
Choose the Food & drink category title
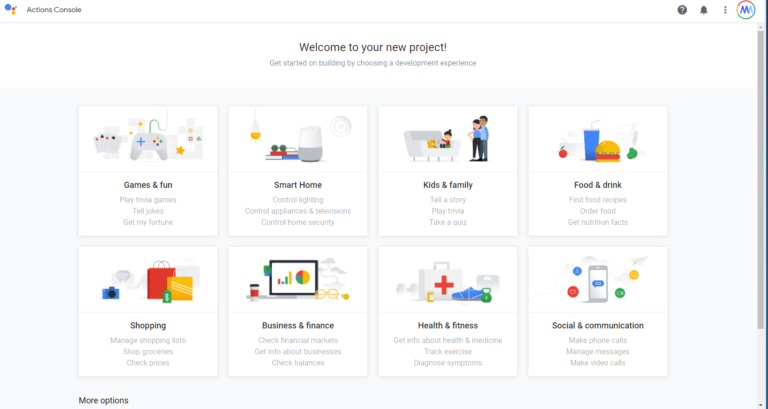point(598,185)
